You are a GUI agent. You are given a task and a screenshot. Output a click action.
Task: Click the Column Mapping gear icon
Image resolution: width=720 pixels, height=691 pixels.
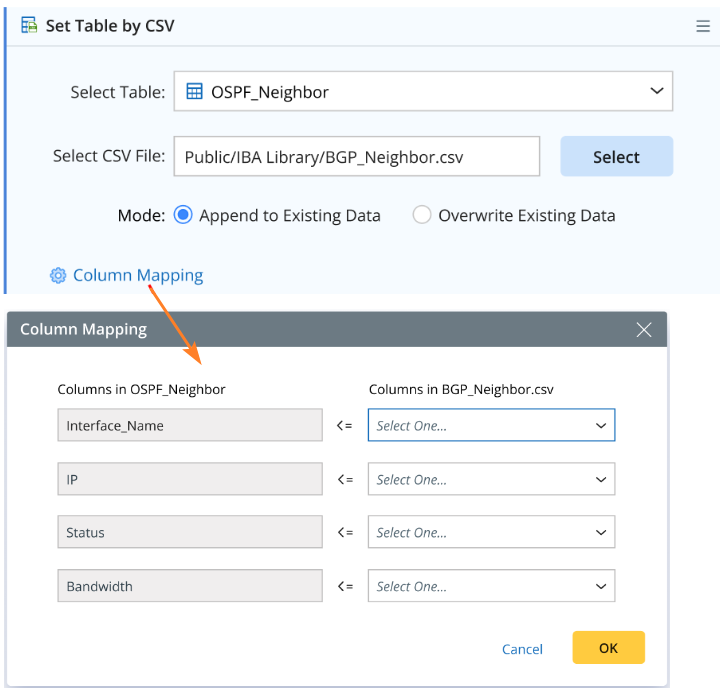click(58, 275)
